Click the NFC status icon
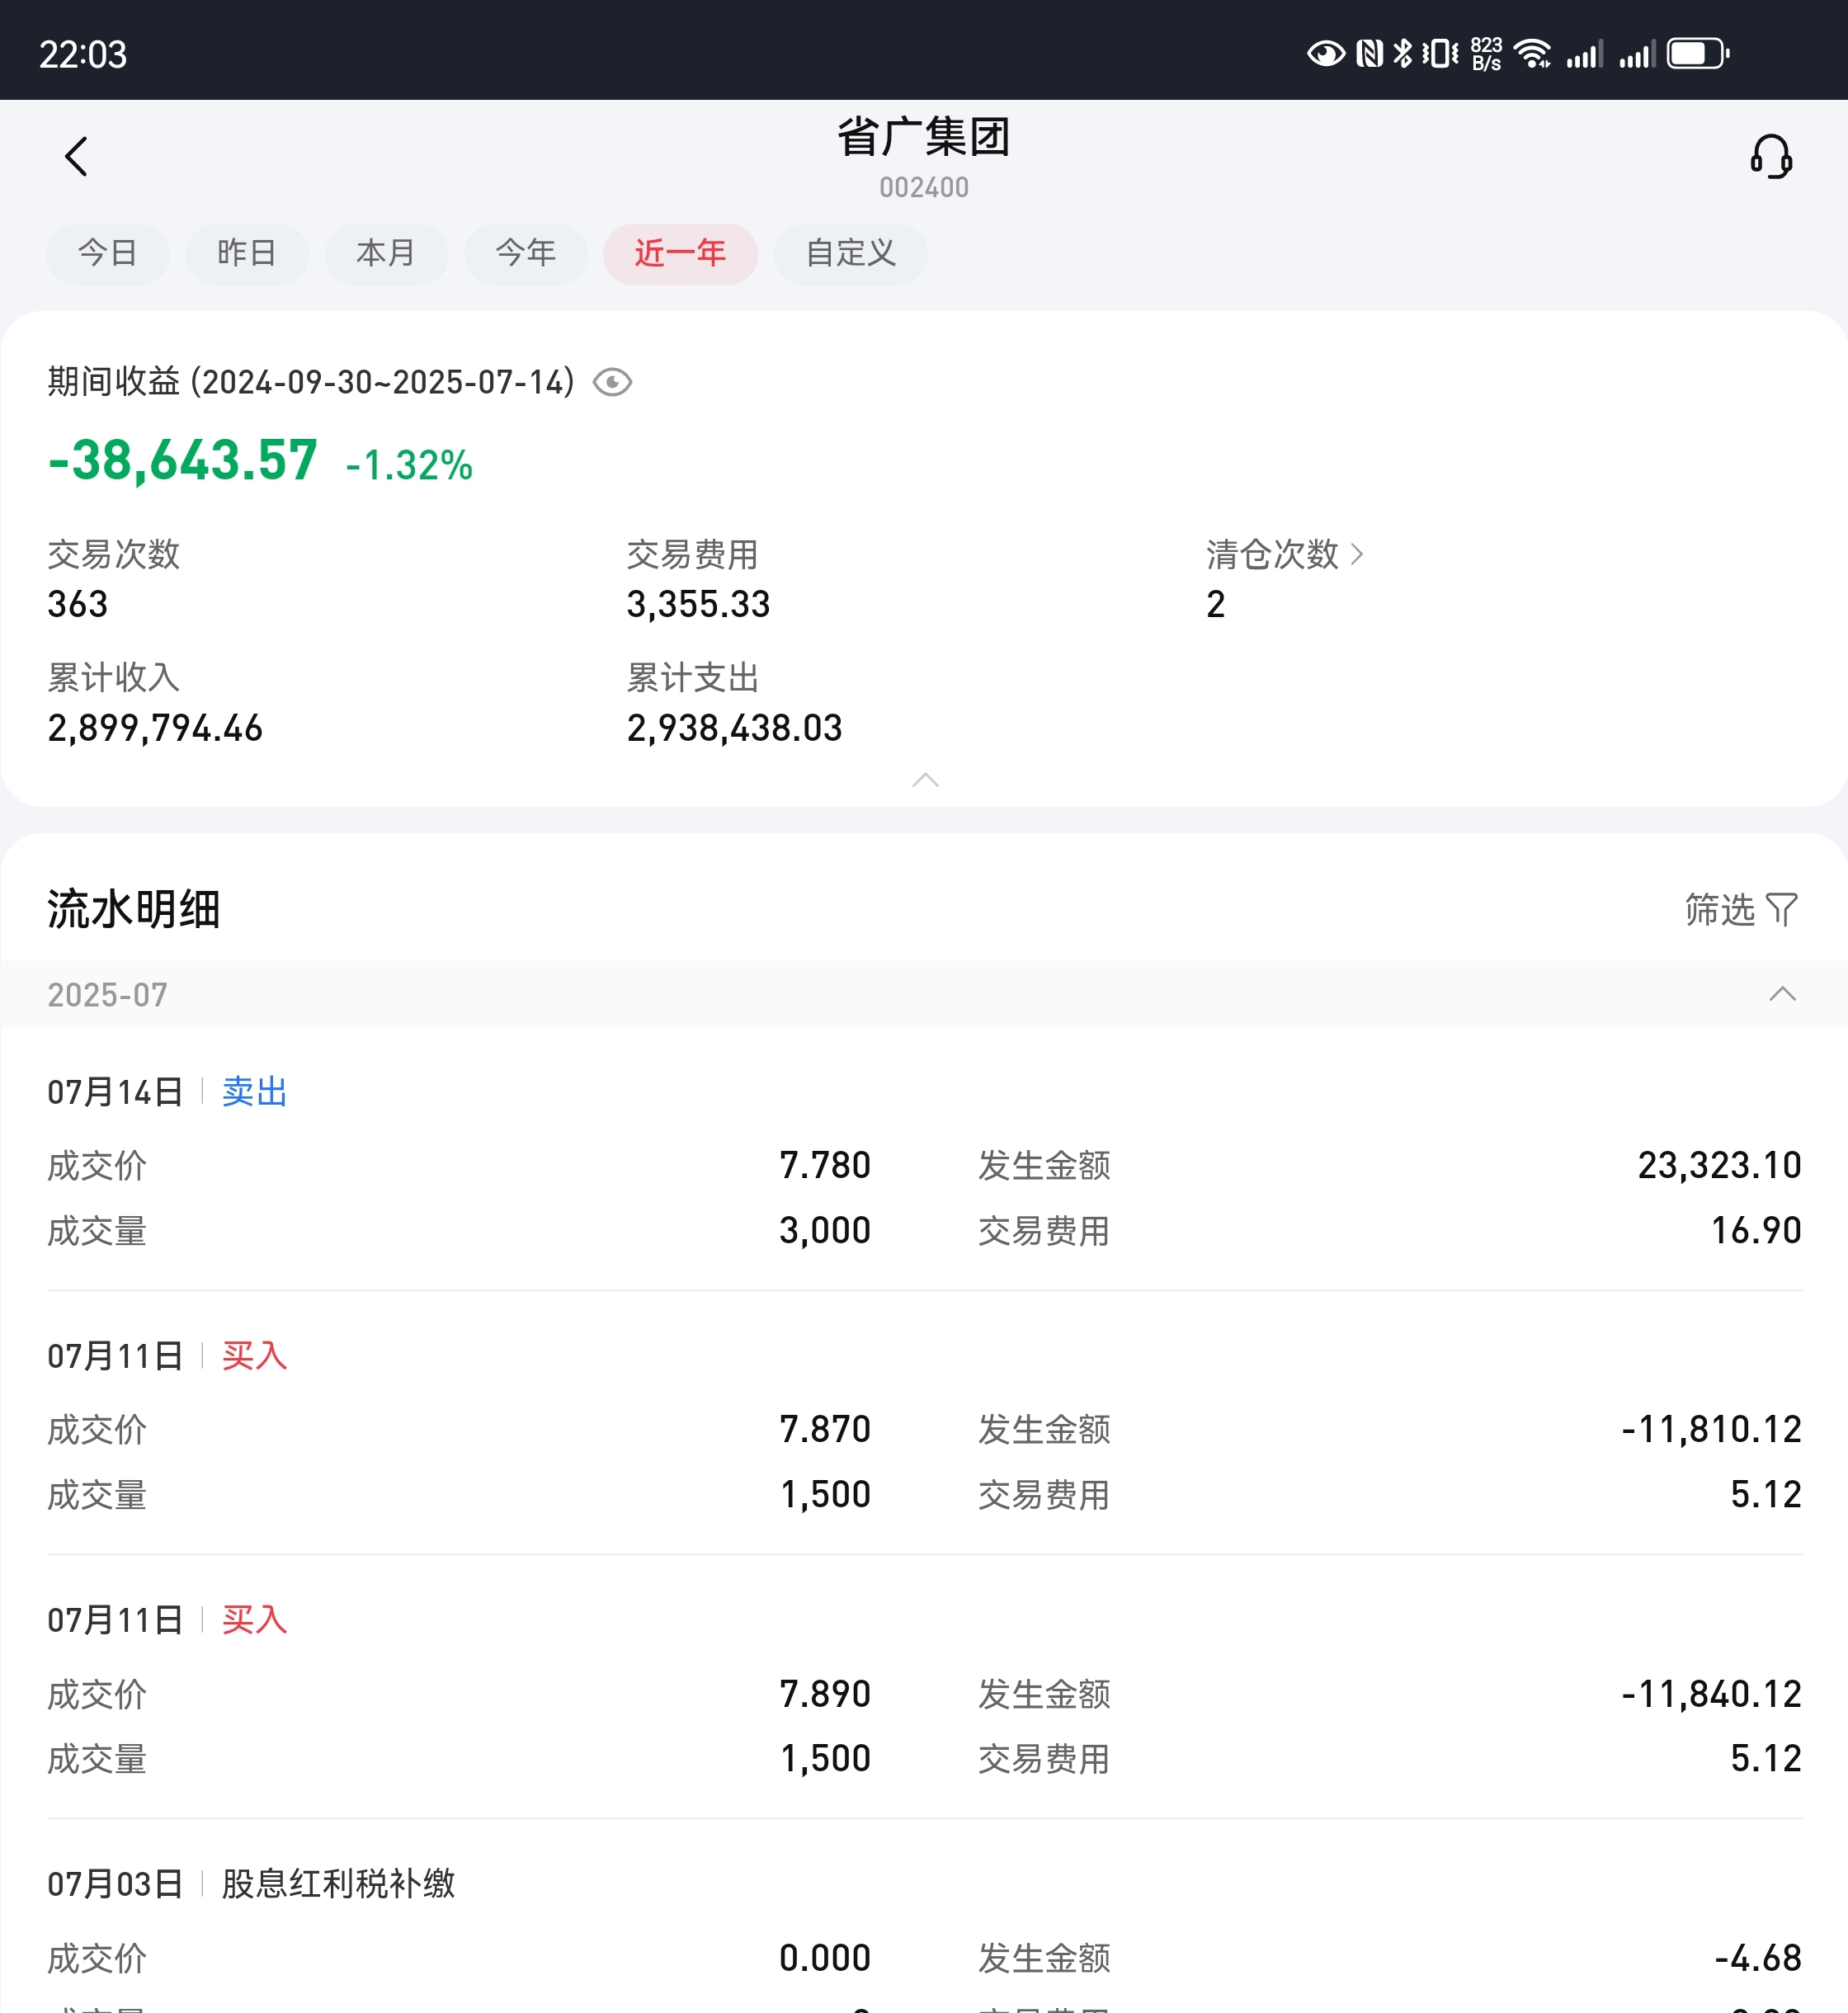 [1369, 53]
